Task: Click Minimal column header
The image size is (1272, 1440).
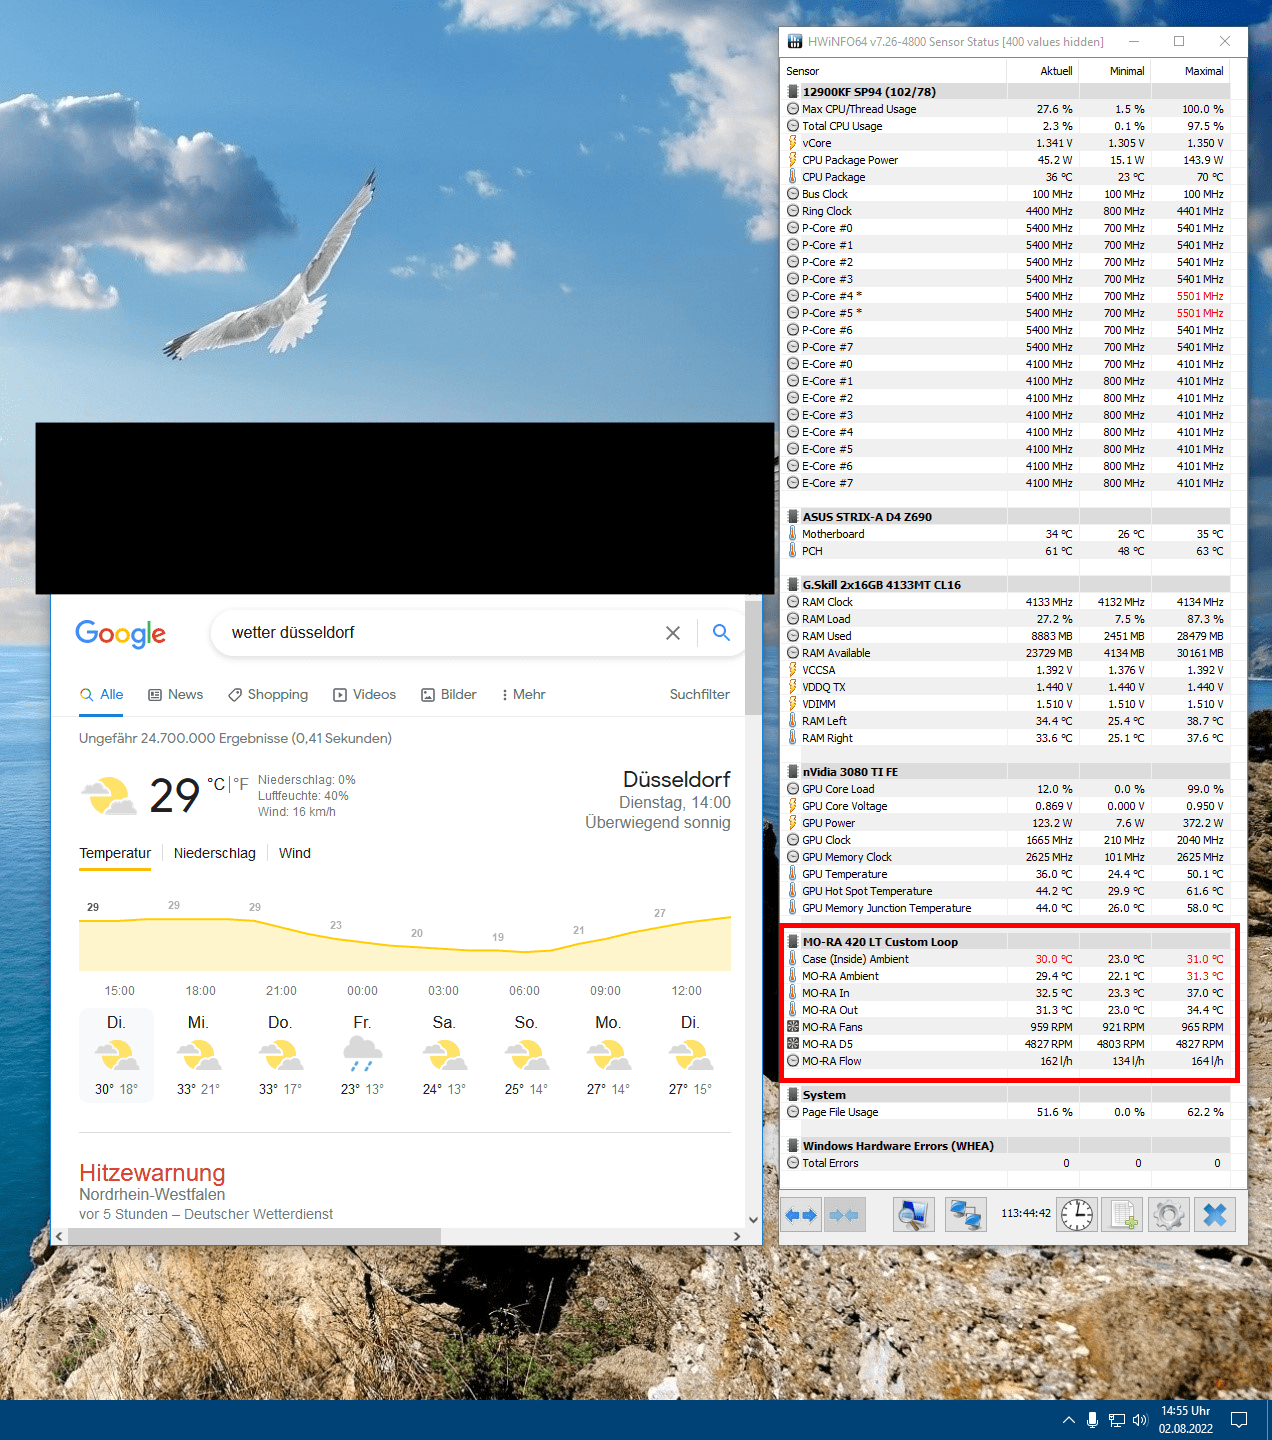Action: (x=1115, y=71)
